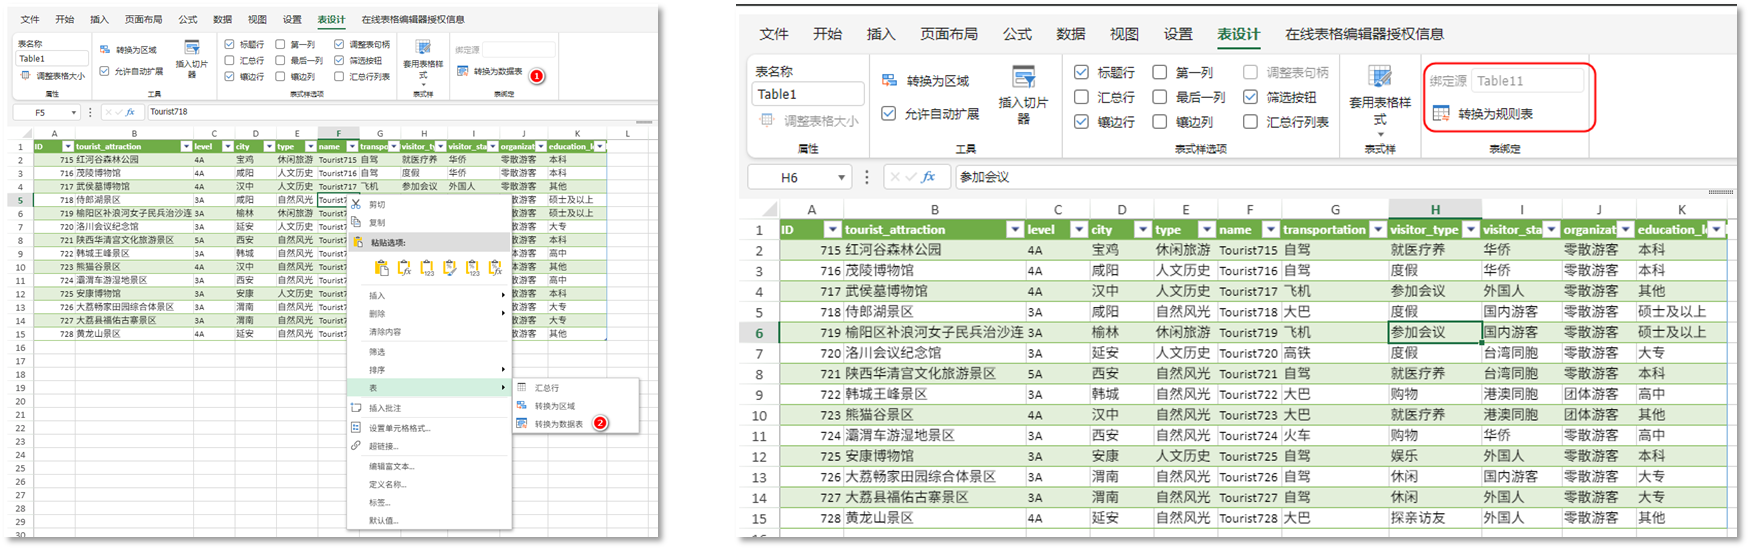The height and width of the screenshot is (550, 1750).
Task: Click 复制 copy icon in context menu
Action: point(356,222)
